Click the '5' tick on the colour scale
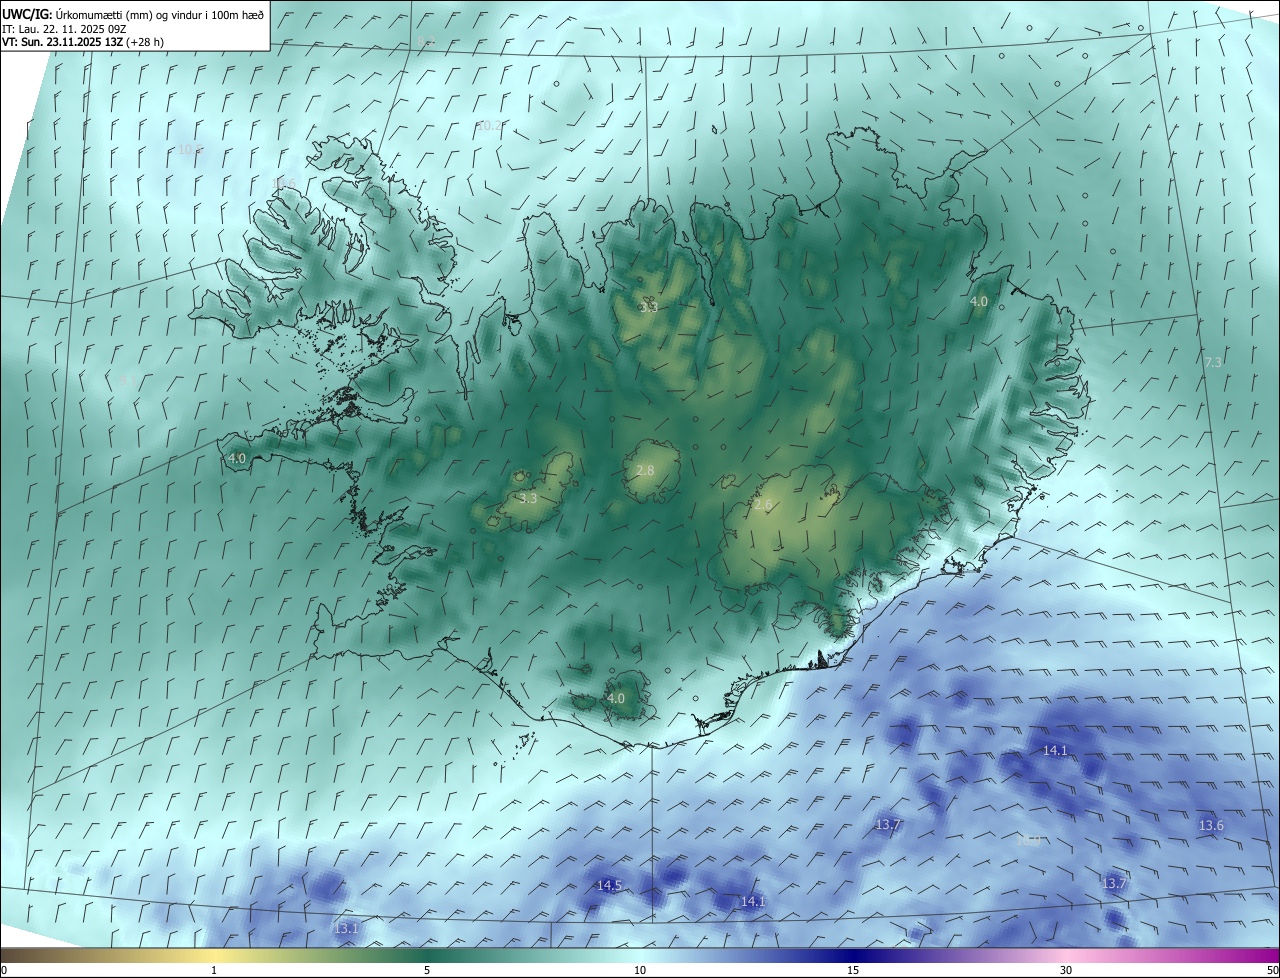Image resolution: width=1280 pixels, height=978 pixels. coord(427,970)
